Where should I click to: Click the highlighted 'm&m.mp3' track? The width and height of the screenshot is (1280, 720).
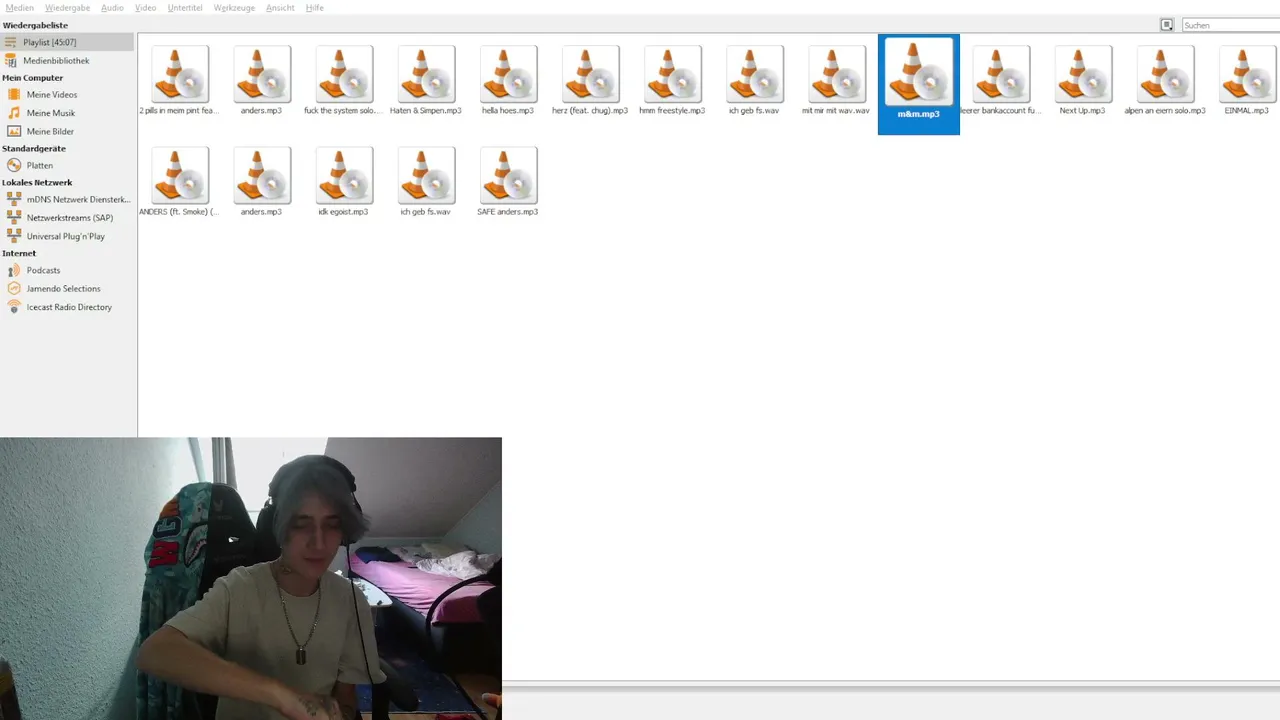pos(918,84)
